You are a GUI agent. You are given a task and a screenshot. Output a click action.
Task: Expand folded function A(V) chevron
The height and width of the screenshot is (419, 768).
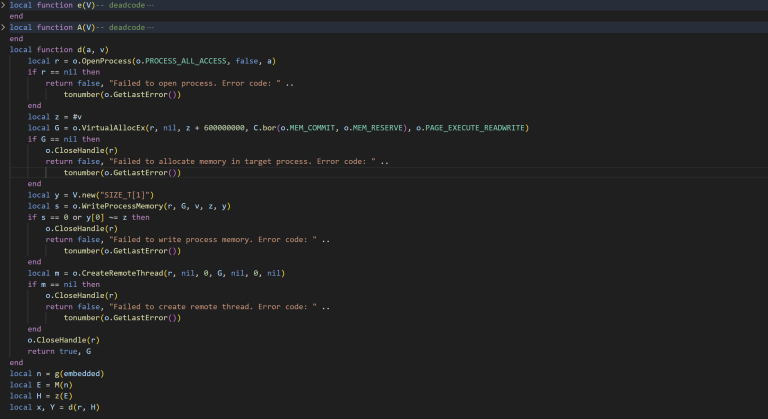pyautogui.click(x=4, y=28)
